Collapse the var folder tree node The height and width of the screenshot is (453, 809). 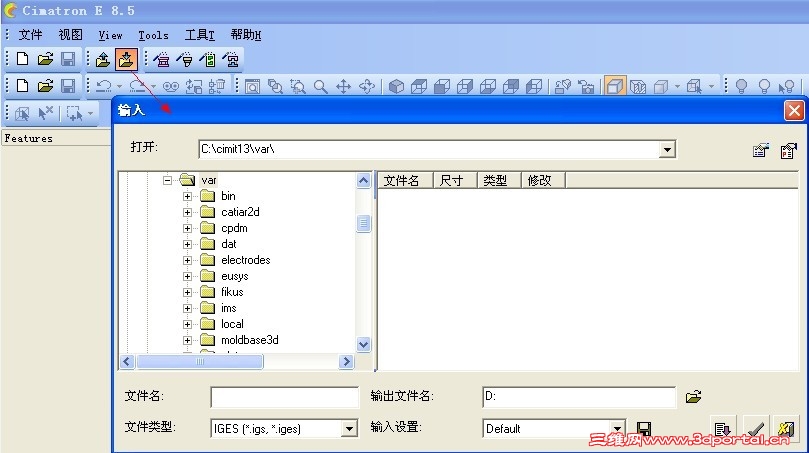(167, 180)
